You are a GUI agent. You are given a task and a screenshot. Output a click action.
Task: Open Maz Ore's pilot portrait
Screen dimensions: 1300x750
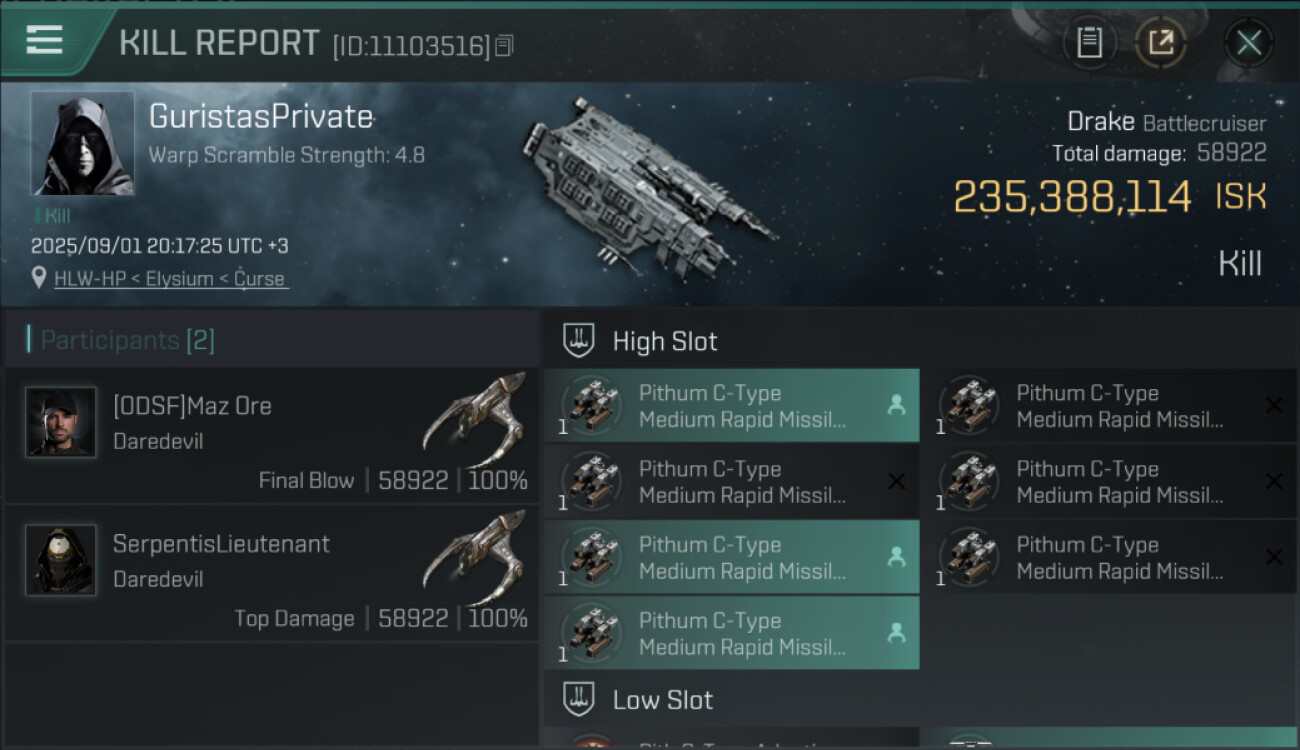pos(61,422)
